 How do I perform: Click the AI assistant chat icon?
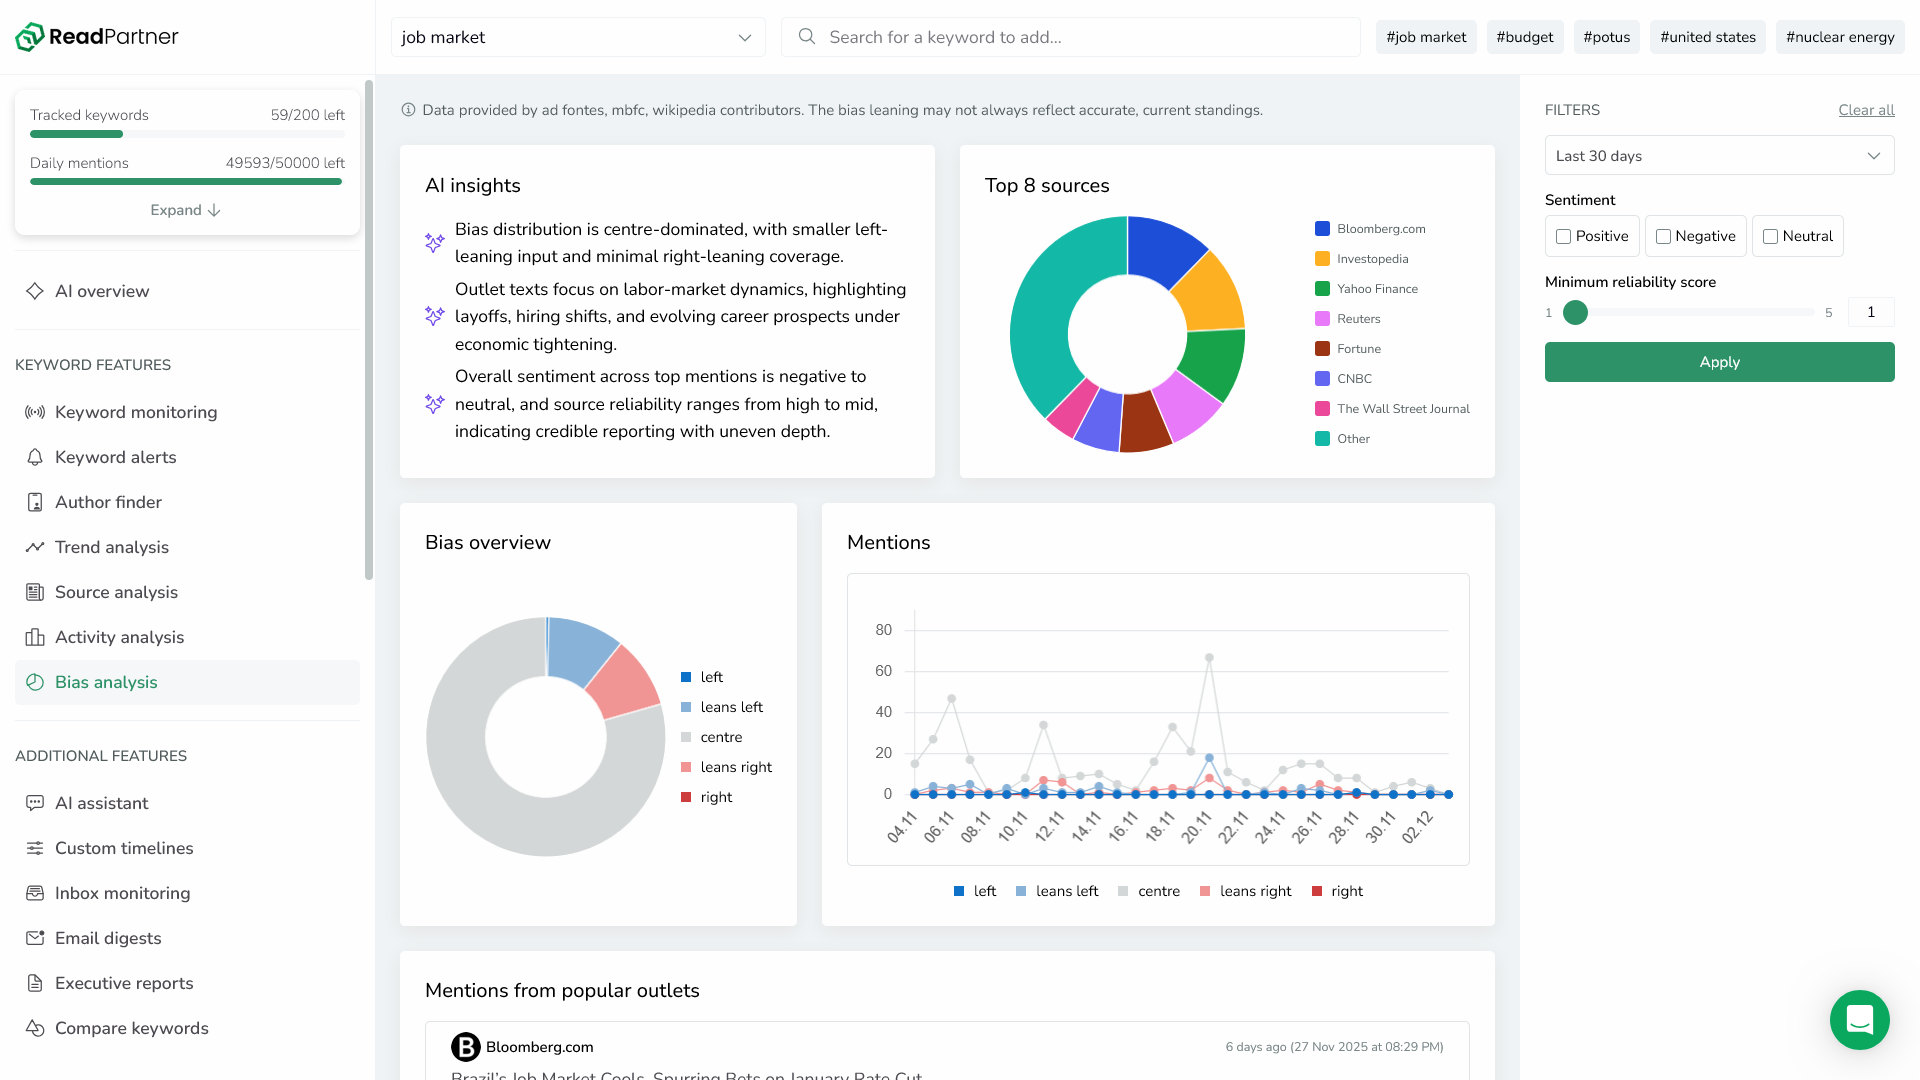pos(35,803)
